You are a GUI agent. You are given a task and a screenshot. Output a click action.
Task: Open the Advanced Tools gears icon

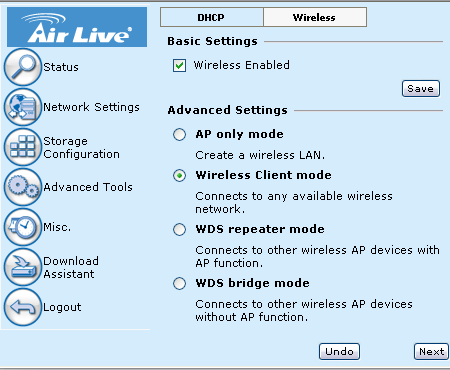coord(23,187)
